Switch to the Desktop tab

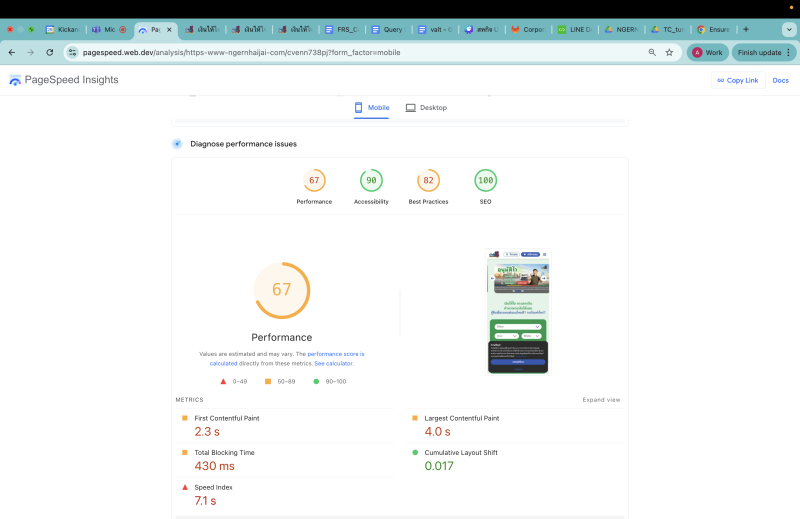pos(426,107)
